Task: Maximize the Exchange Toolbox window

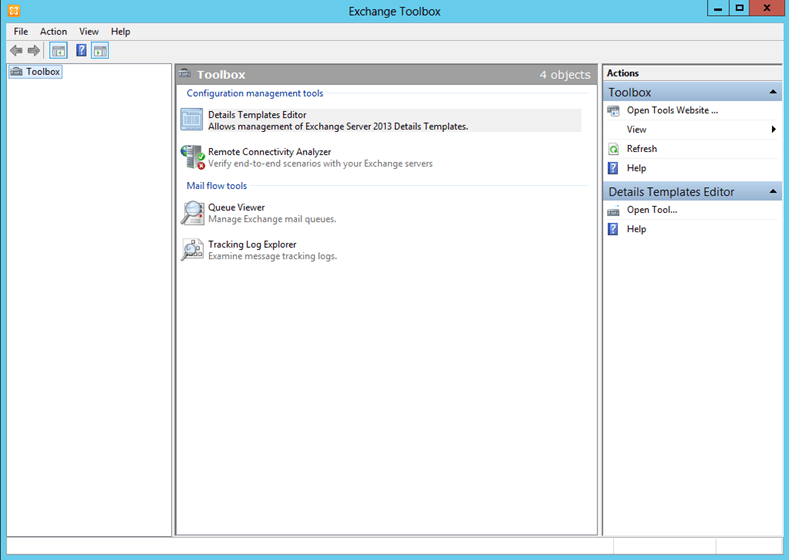Action: point(739,9)
